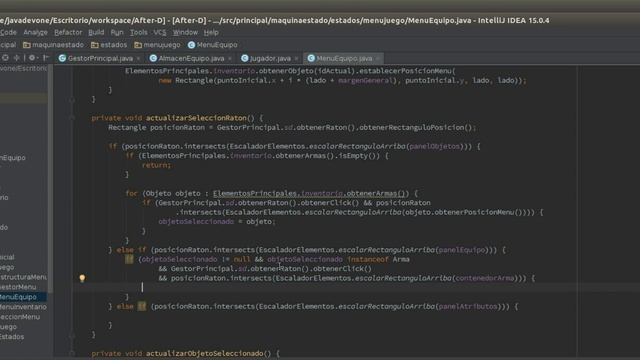
Task: Click the Scroll from Source icon
Action: [x=5, y=58]
